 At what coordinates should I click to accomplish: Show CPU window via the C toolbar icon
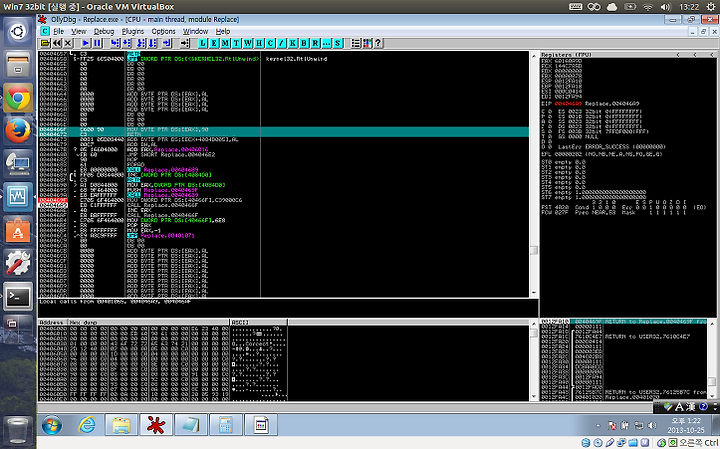(x=270, y=43)
